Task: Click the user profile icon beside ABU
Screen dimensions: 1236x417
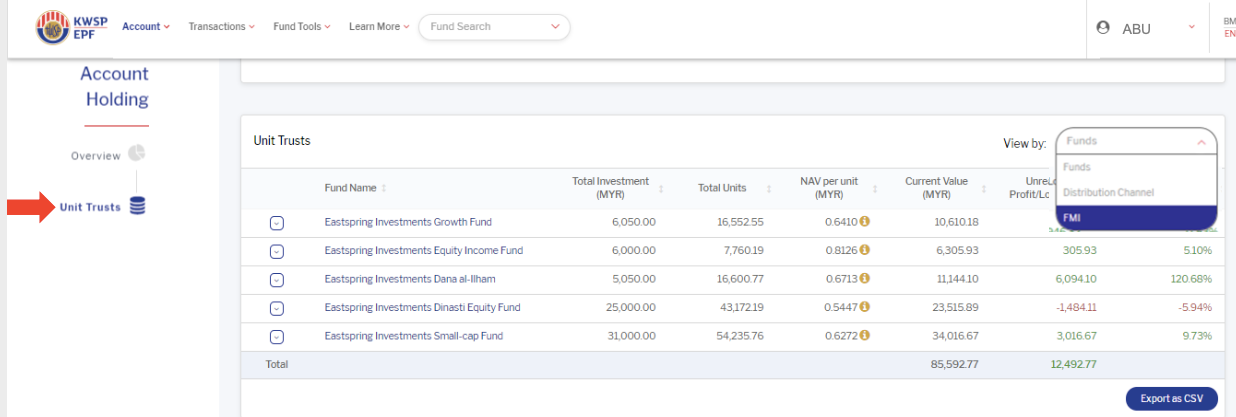Action: (x=1104, y=28)
